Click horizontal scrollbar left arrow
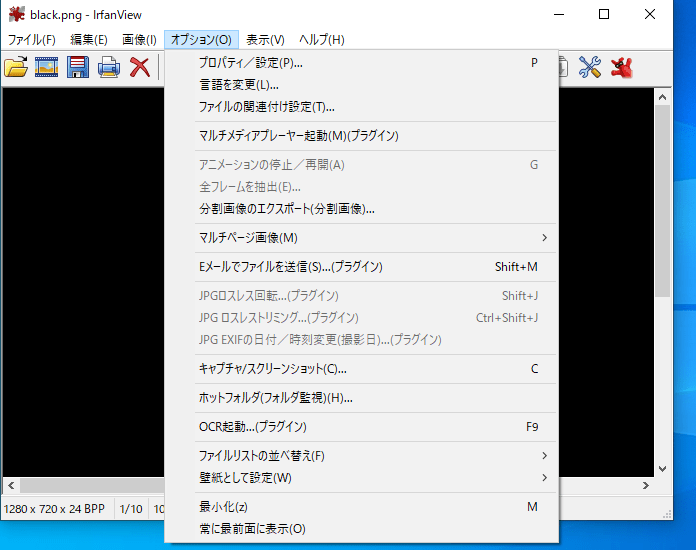 pos(12,486)
